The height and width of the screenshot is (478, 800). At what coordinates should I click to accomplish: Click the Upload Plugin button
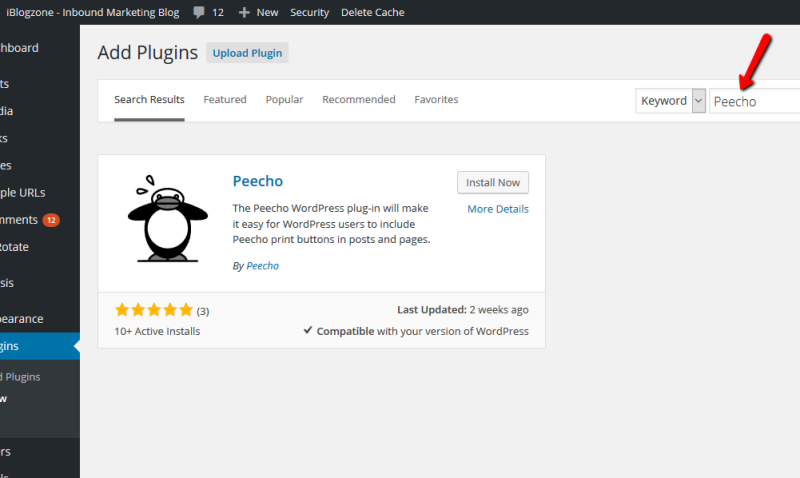click(247, 53)
